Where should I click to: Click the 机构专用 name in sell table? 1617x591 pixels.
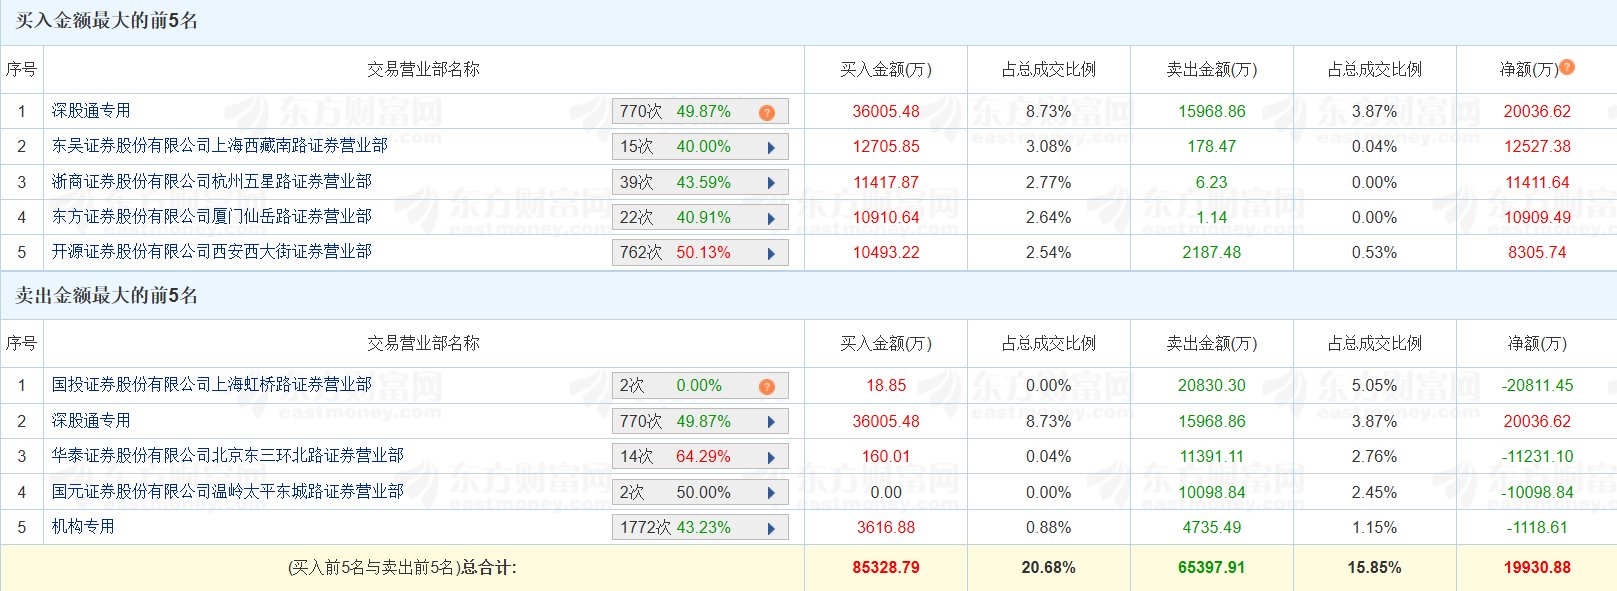83,527
